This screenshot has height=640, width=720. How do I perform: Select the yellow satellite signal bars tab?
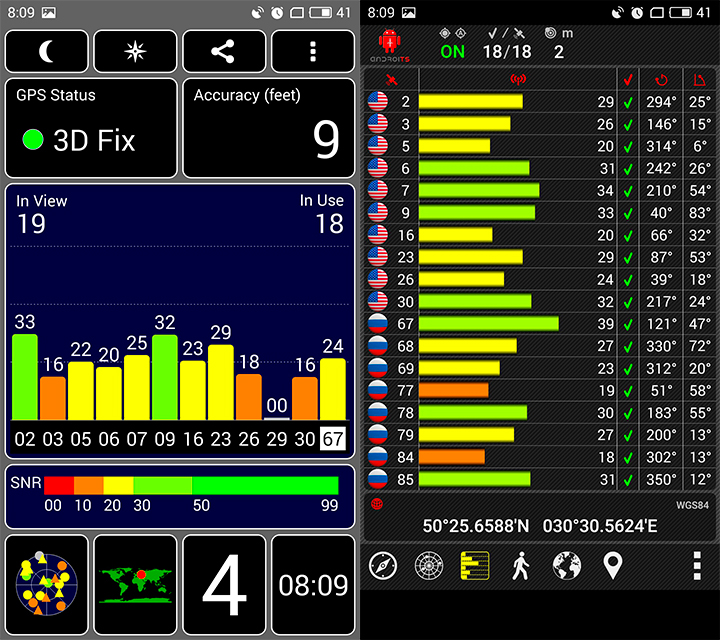pyautogui.click(x=475, y=566)
